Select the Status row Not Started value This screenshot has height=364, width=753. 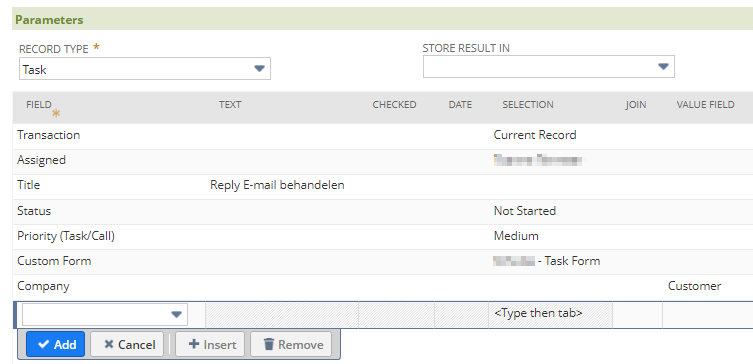(x=524, y=211)
